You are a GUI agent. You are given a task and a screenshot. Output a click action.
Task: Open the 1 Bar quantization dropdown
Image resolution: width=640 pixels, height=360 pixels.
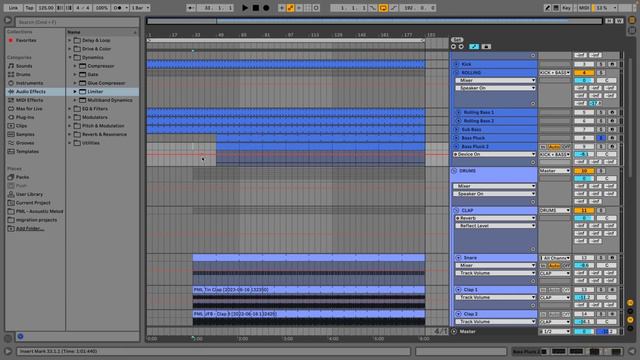[140, 8]
